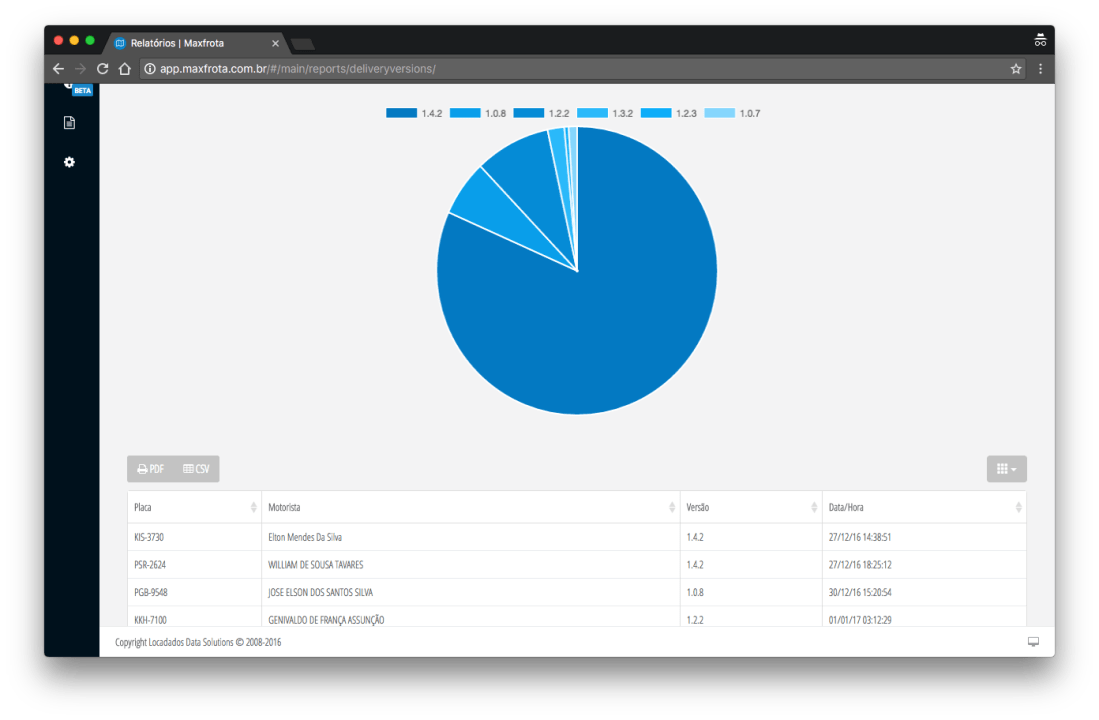The image size is (1099, 720).
Task: Click the browser reload icon
Action: pos(102,69)
